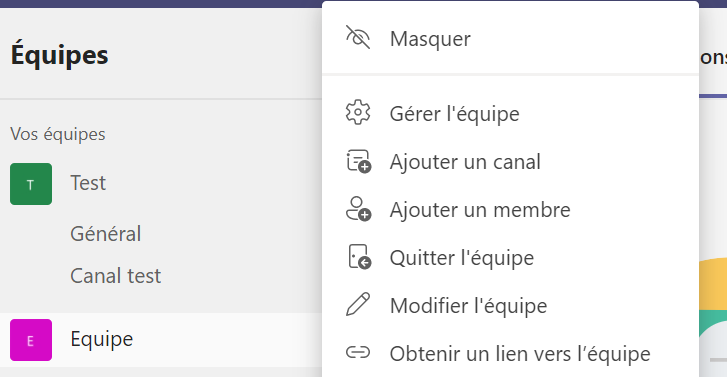The image size is (727, 377).
Task: Choose Ajouter un membre
Action: pos(510,210)
